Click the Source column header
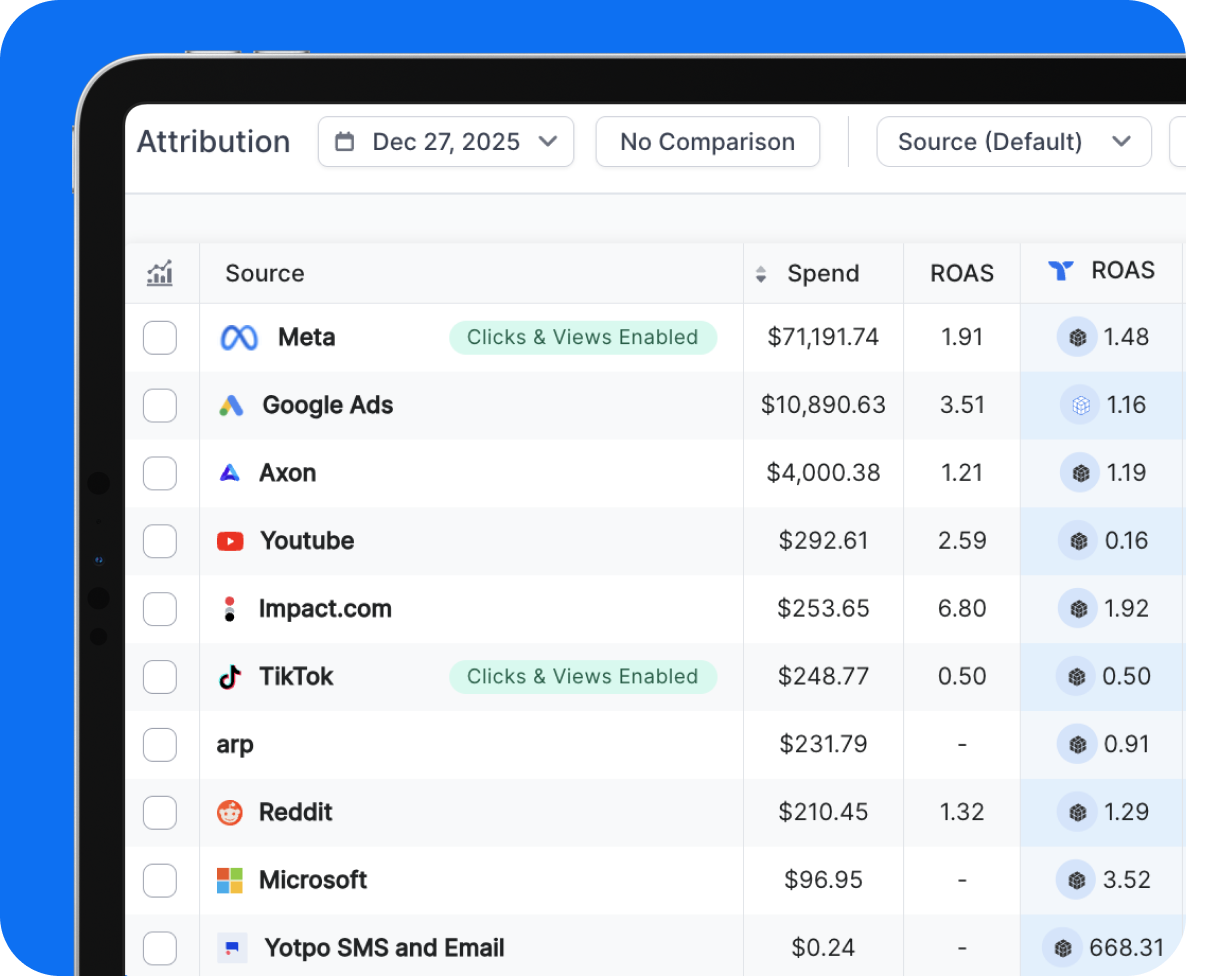 265,274
